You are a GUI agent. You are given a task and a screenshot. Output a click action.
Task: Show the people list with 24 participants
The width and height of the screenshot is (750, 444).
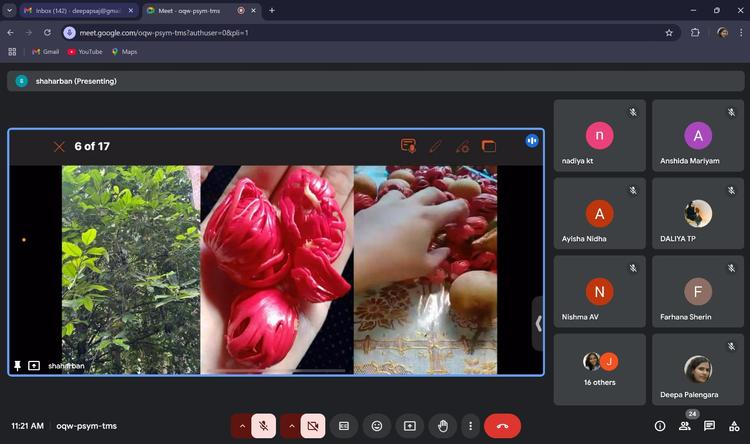(685, 426)
